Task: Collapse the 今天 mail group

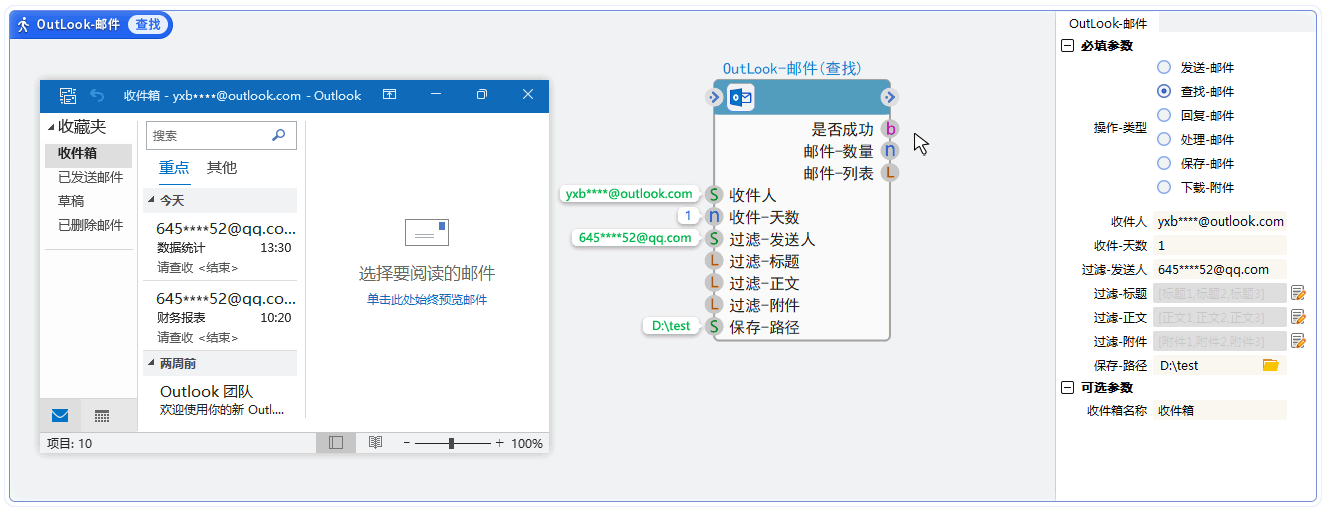Action: point(151,201)
